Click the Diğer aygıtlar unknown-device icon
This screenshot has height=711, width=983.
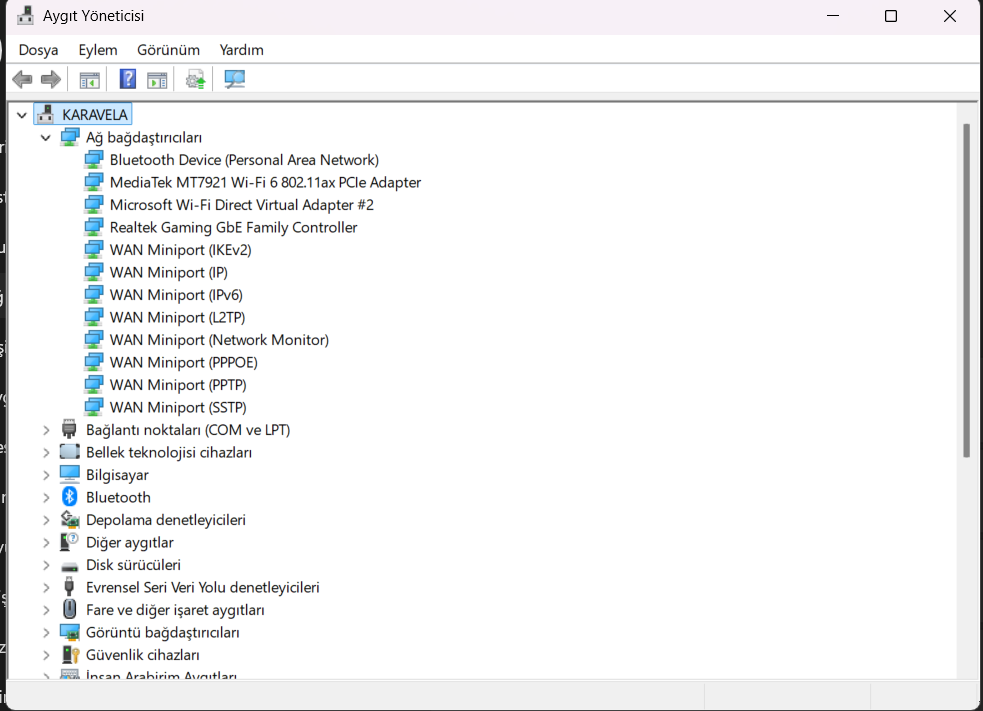70,542
